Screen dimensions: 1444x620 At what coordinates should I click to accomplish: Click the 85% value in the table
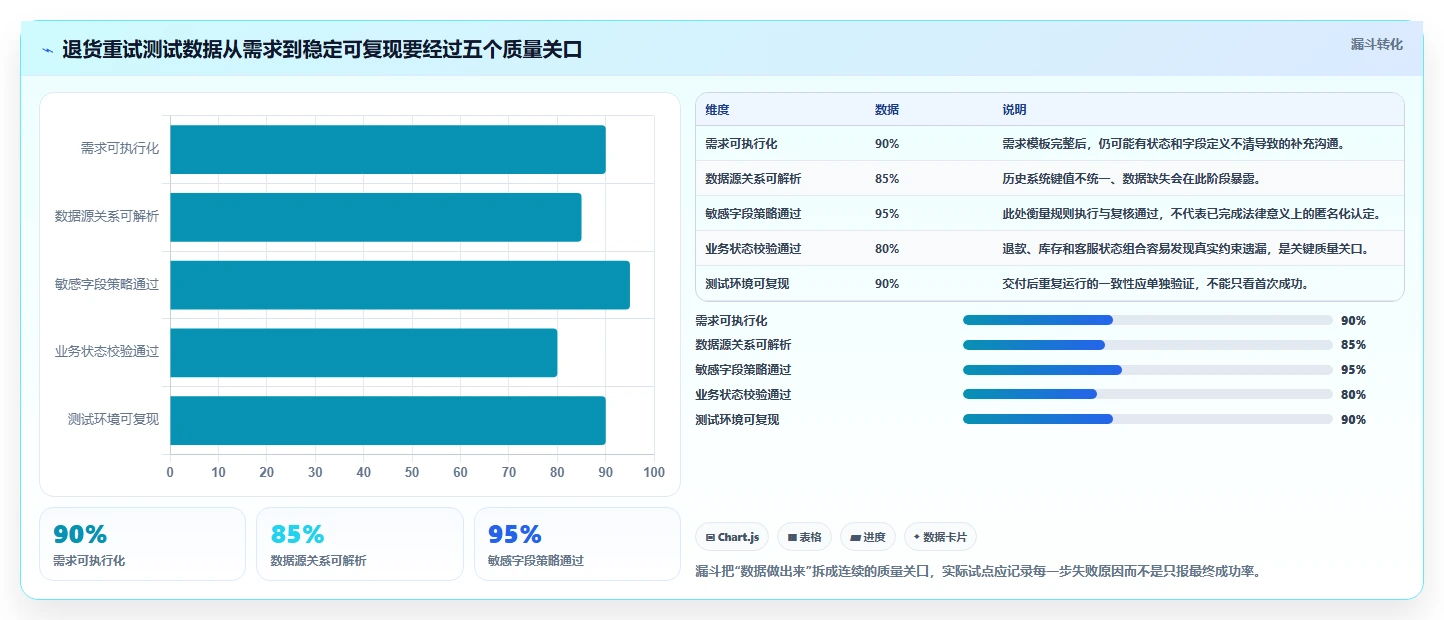point(887,179)
